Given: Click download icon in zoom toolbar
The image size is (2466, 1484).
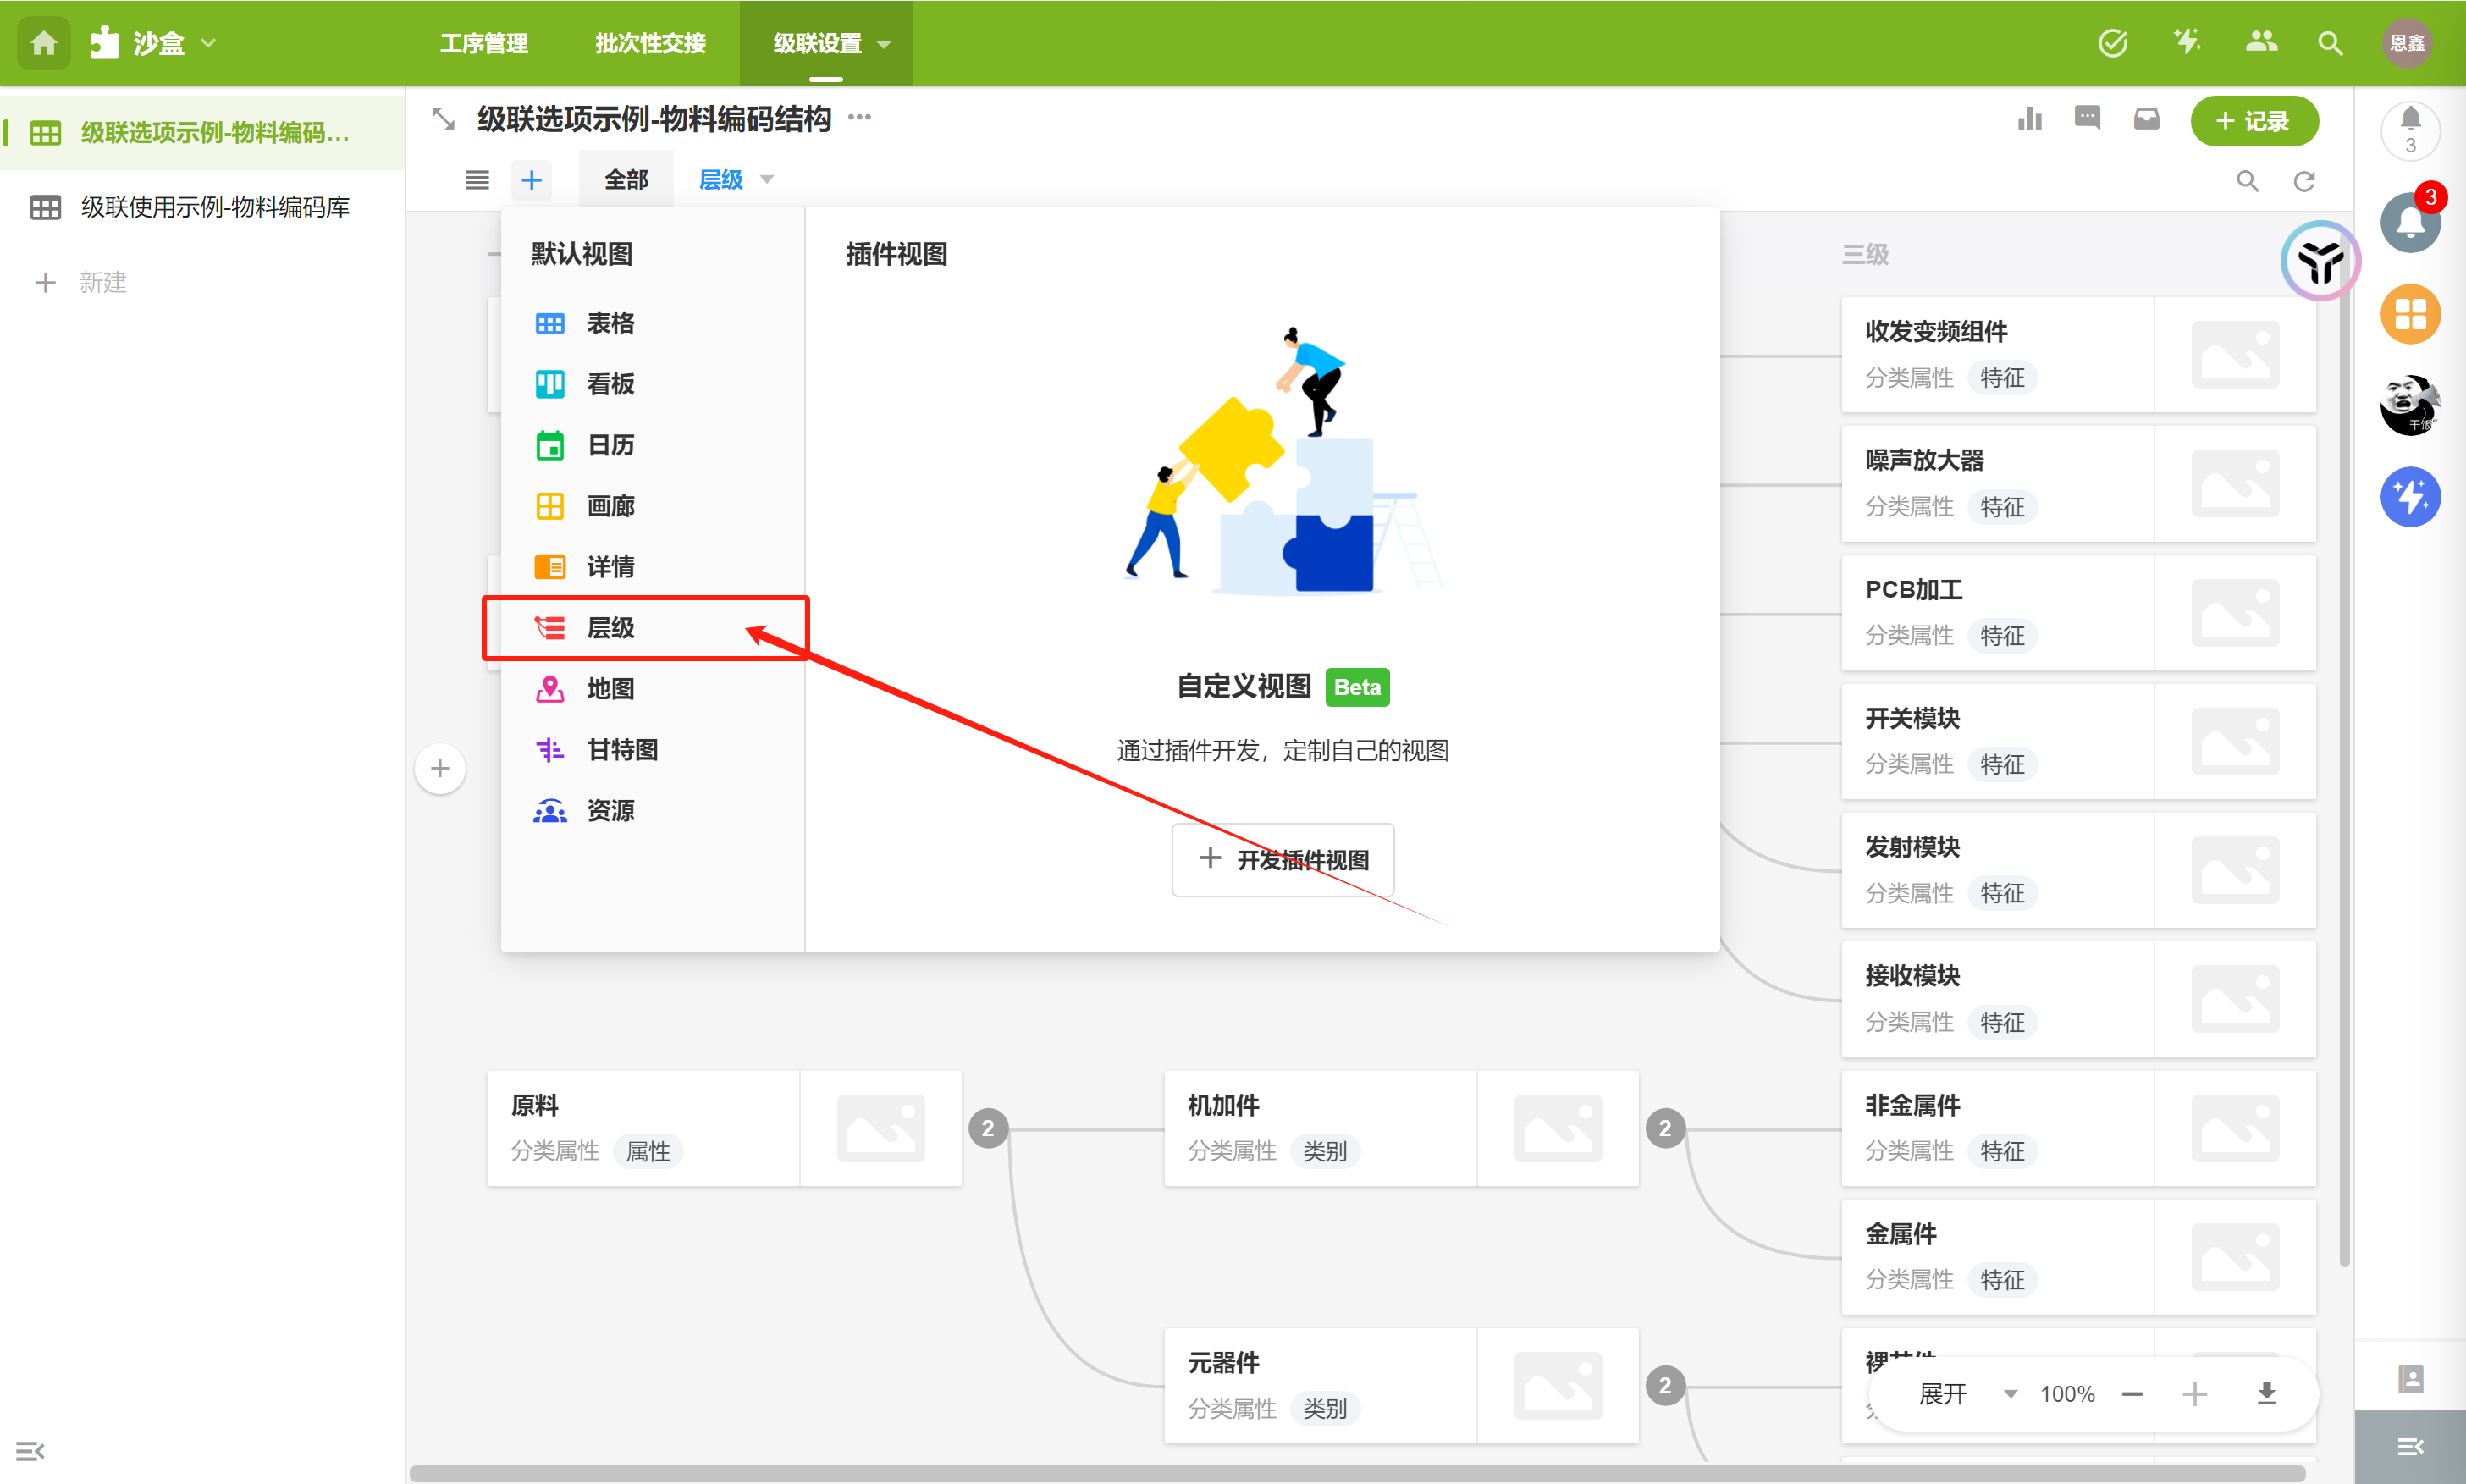Looking at the screenshot, I should (x=2266, y=1394).
